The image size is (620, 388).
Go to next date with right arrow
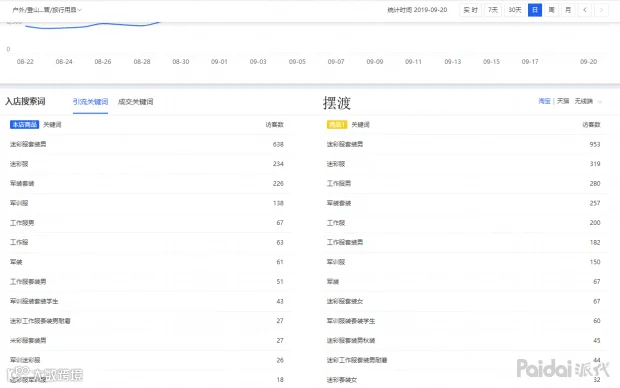coord(601,10)
